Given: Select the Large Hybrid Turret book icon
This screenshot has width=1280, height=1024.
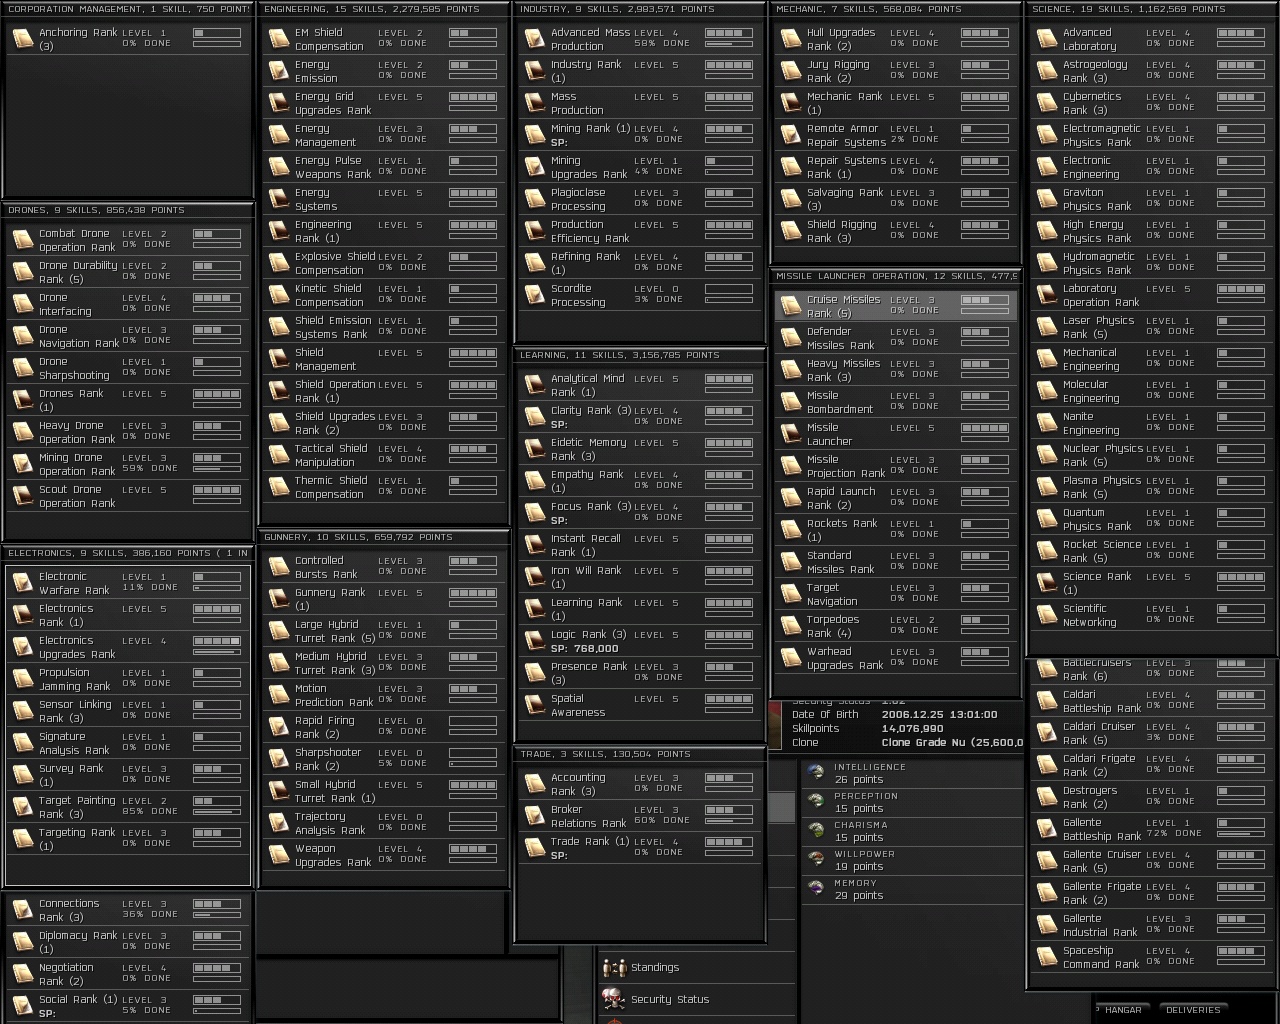Looking at the screenshot, I should coord(278,631).
